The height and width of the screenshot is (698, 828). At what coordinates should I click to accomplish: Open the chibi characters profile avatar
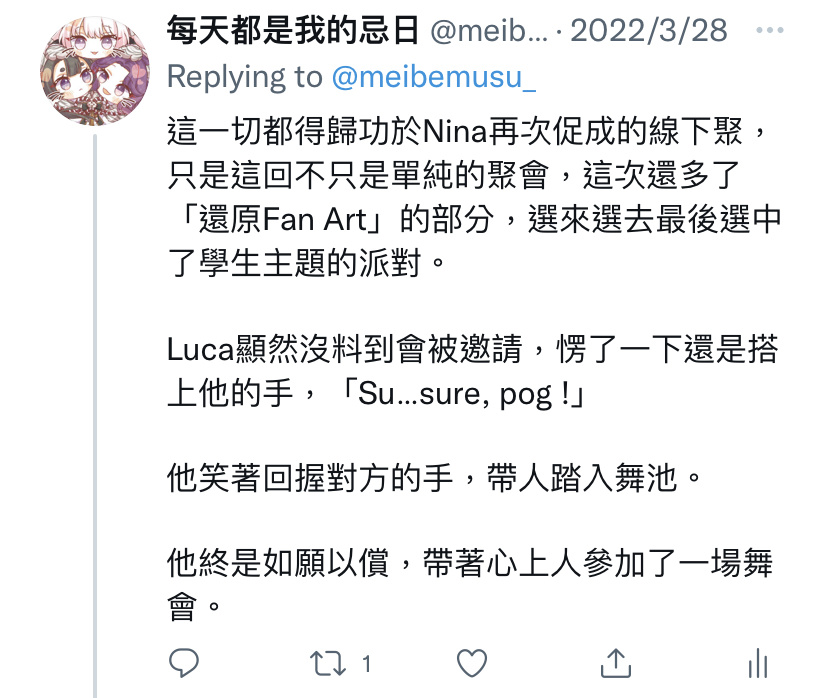point(95,71)
